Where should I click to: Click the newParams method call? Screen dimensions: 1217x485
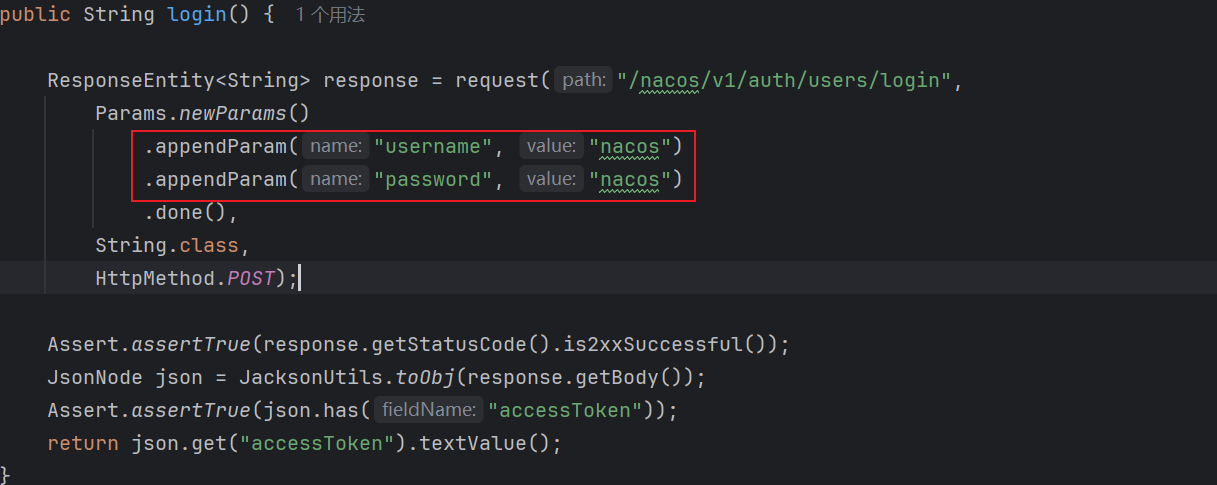[x=239, y=113]
